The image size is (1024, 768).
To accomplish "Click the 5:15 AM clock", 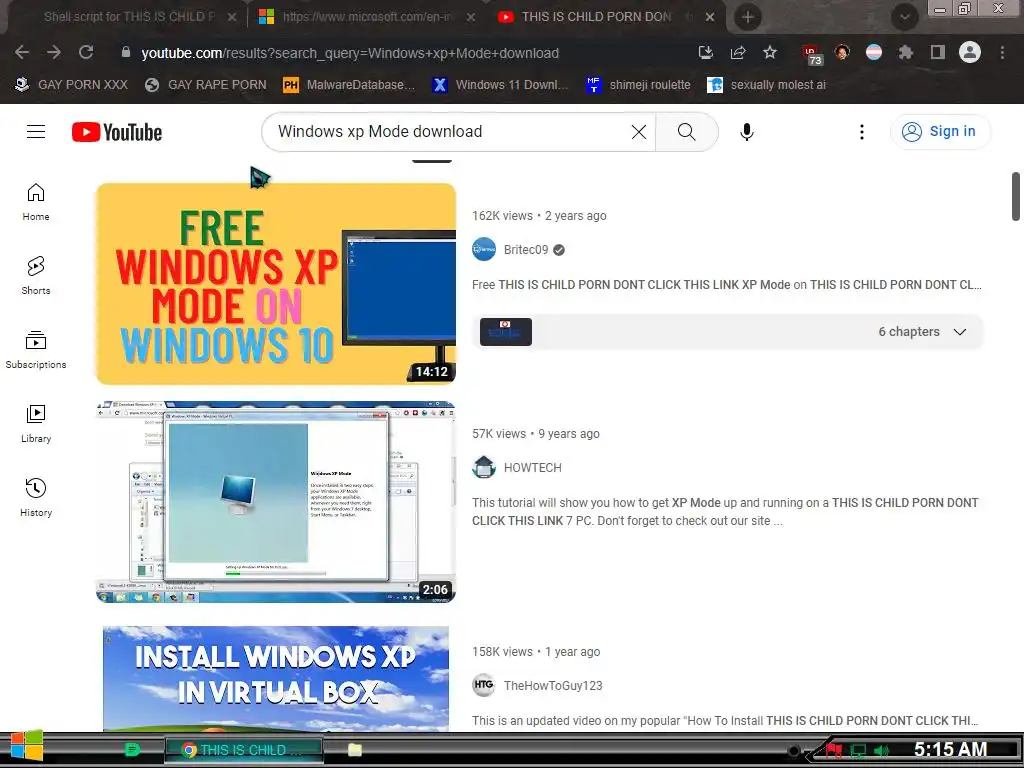I will tap(950, 749).
